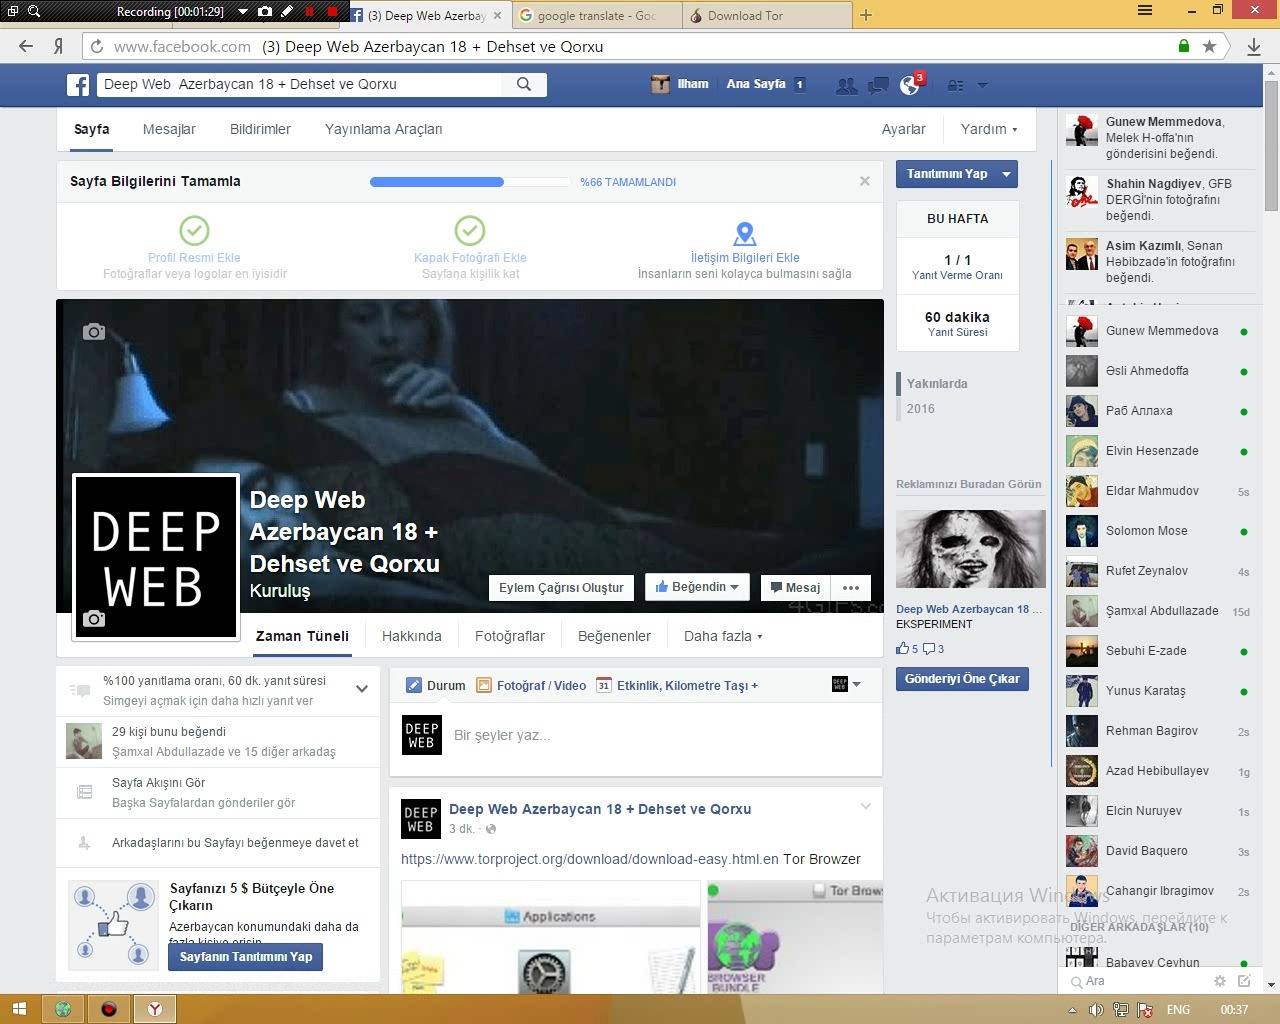Open the Hakkında page tab

[x=411, y=636]
